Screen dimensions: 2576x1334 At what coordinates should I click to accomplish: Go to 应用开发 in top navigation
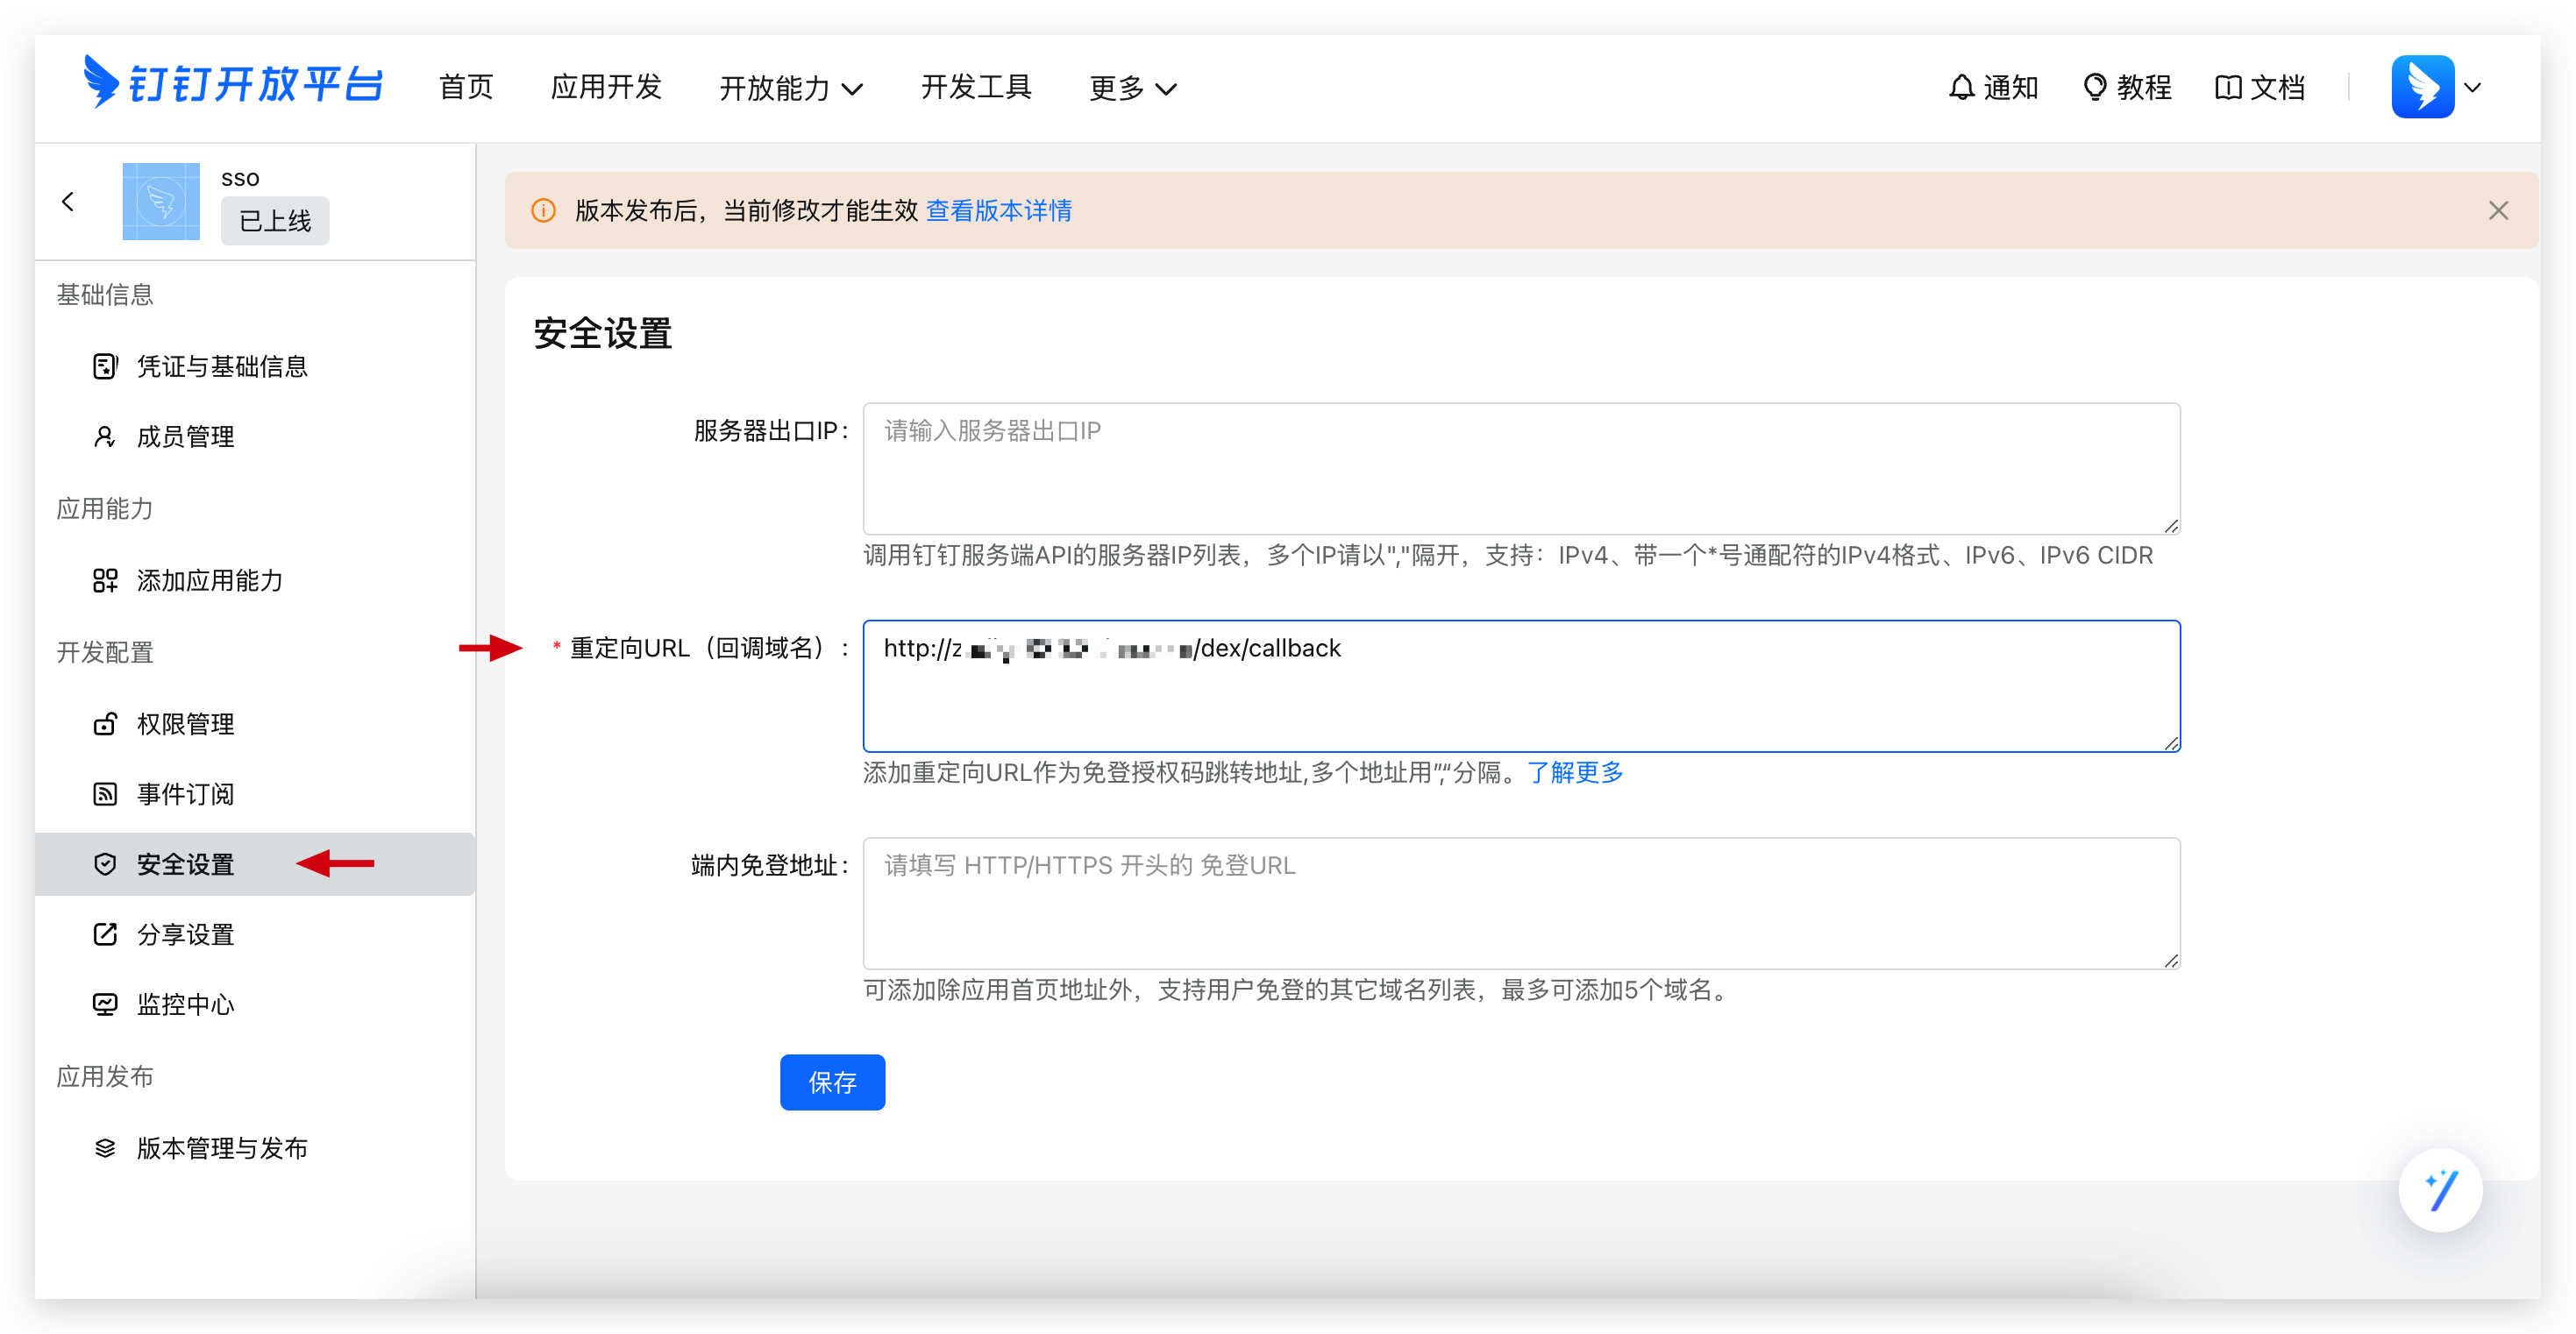pos(606,88)
